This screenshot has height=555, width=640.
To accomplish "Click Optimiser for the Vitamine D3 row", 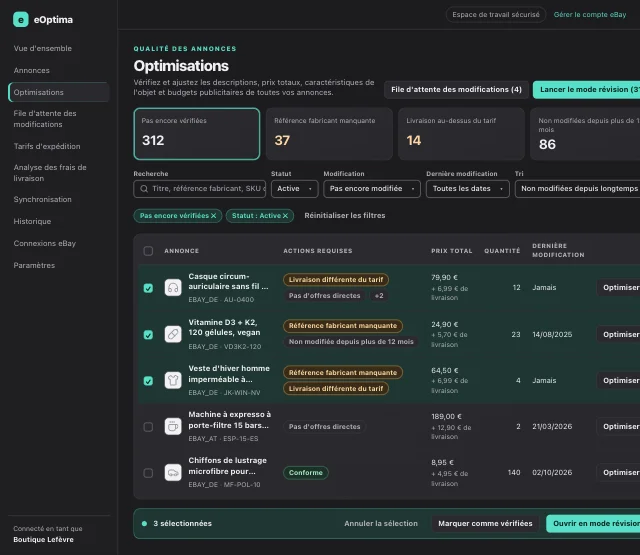I will [x=618, y=334].
